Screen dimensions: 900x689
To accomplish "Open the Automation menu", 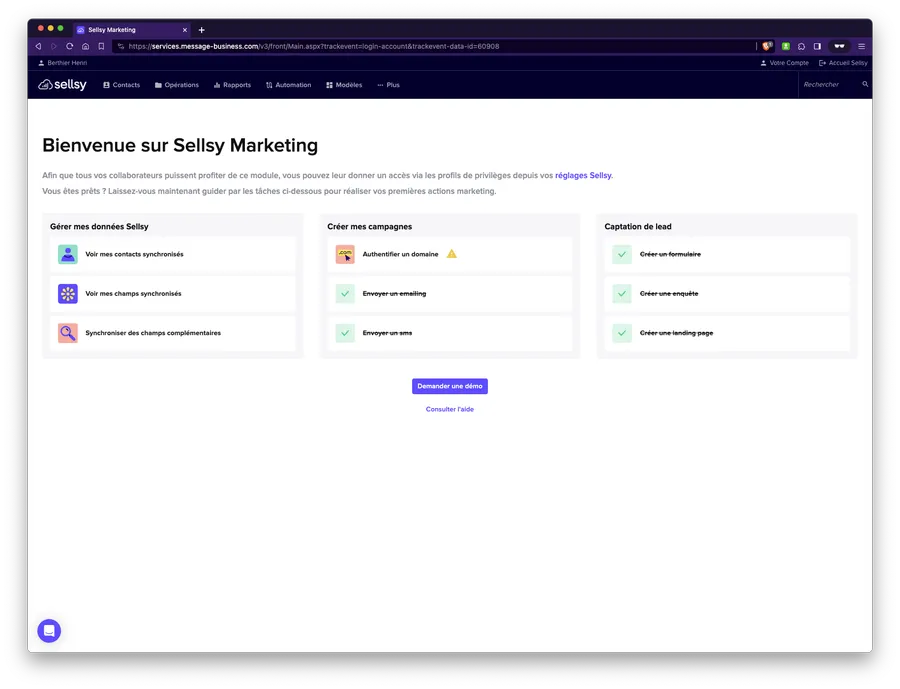I will (288, 85).
